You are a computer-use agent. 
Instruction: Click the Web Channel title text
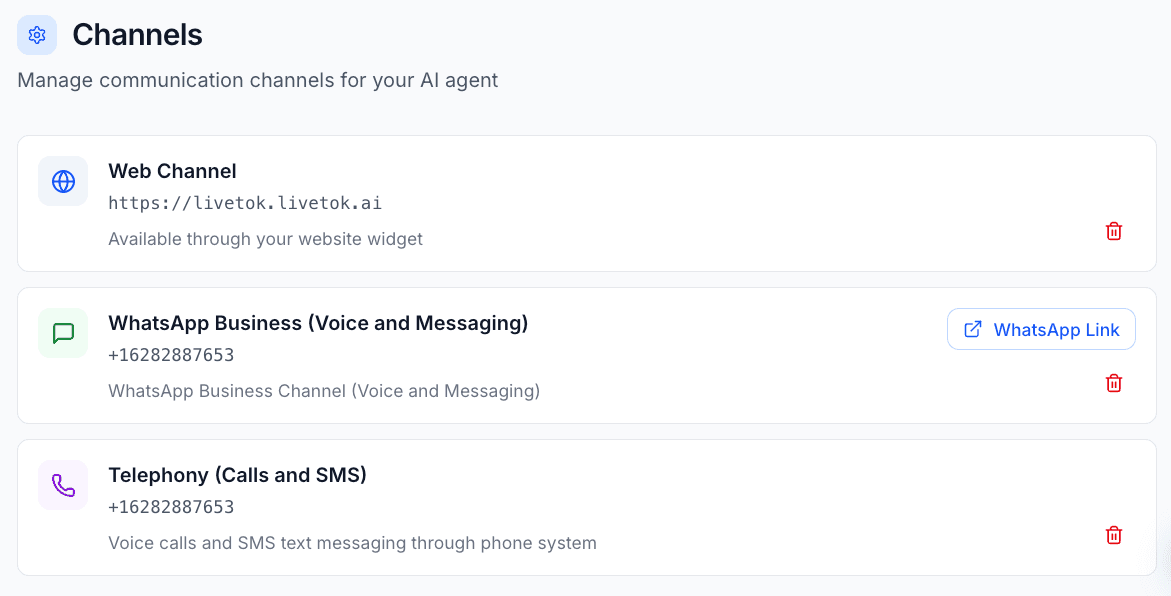click(x=172, y=171)
